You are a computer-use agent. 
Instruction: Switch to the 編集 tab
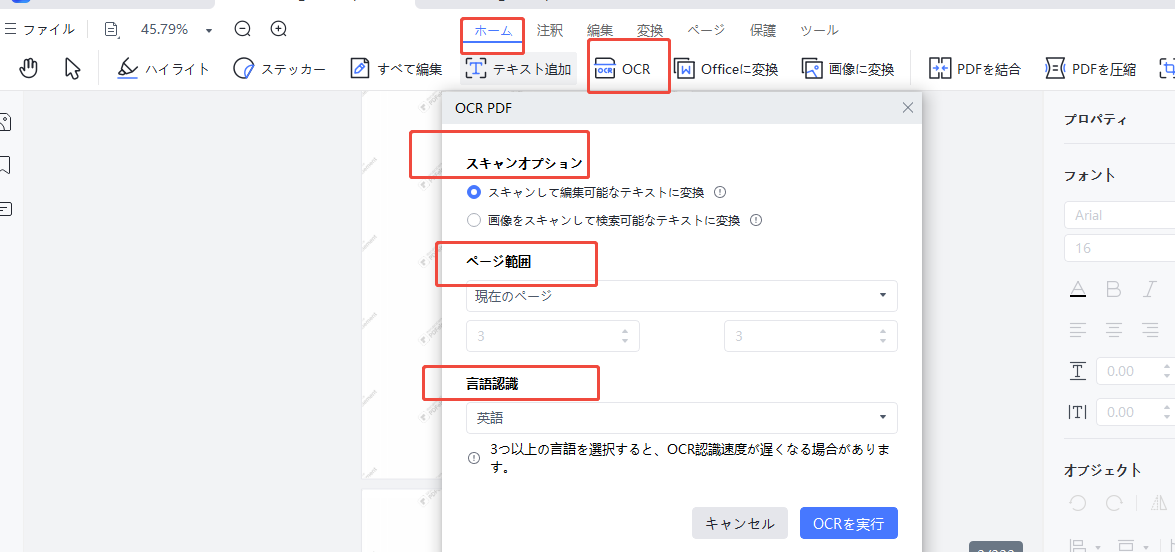point(599,31)
